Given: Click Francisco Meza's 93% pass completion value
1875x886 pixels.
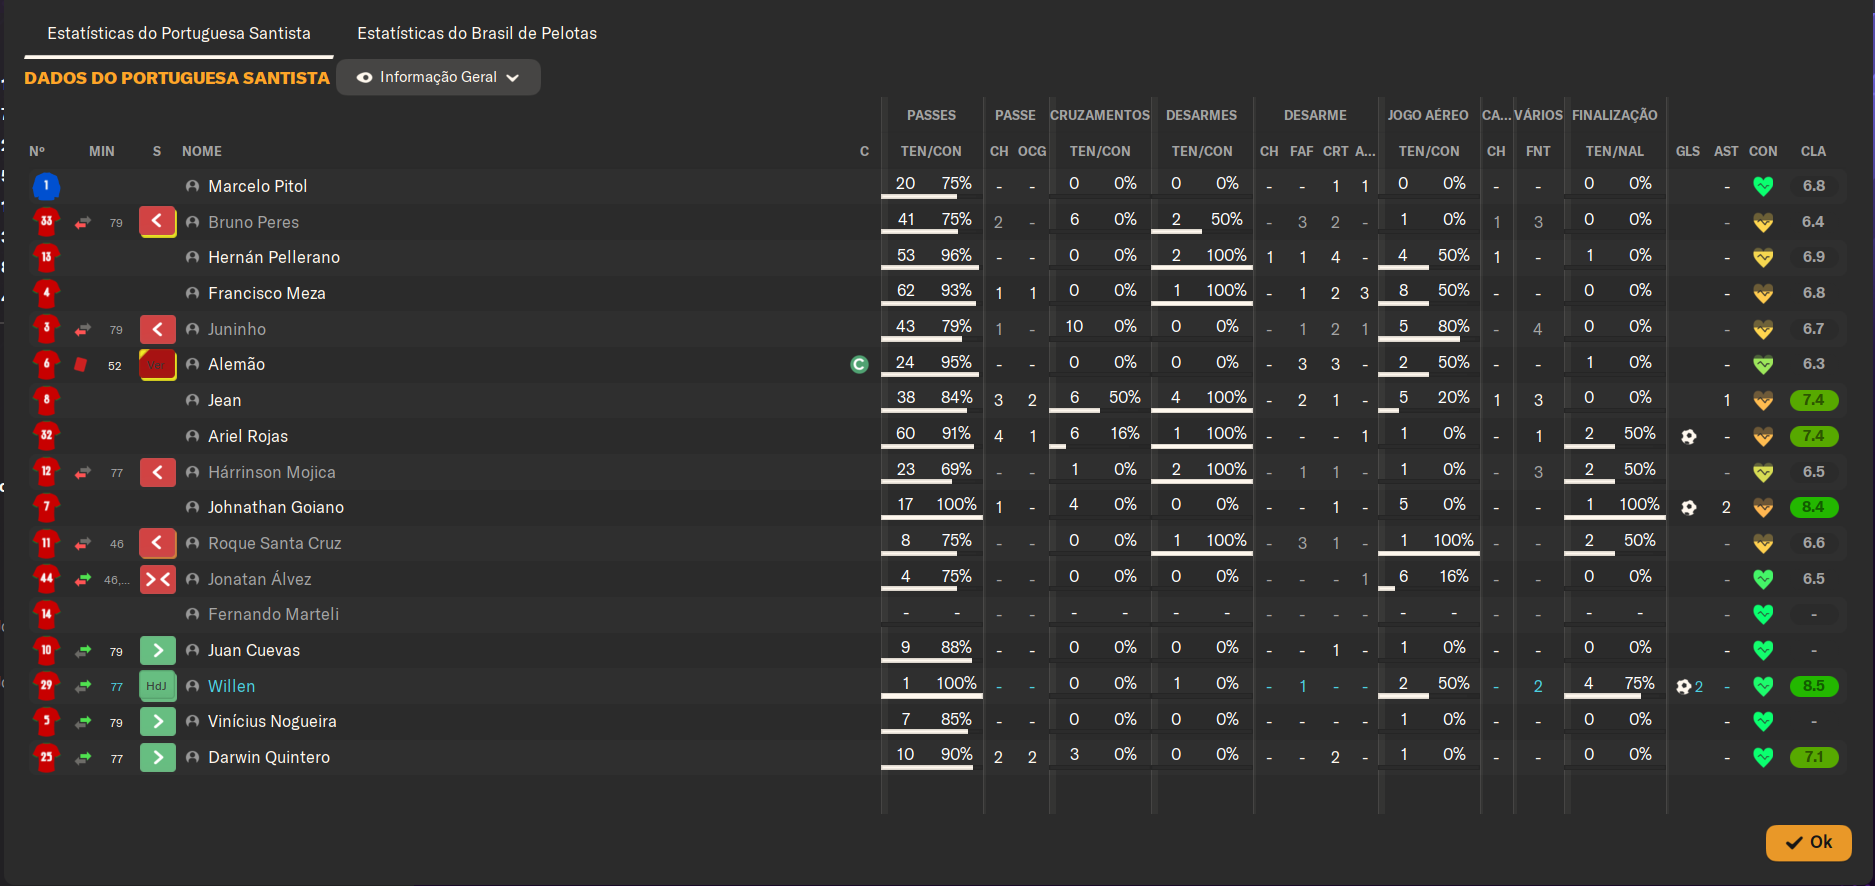Looking at the screenshot, I should pyautogui.click(x=956, y=290).
